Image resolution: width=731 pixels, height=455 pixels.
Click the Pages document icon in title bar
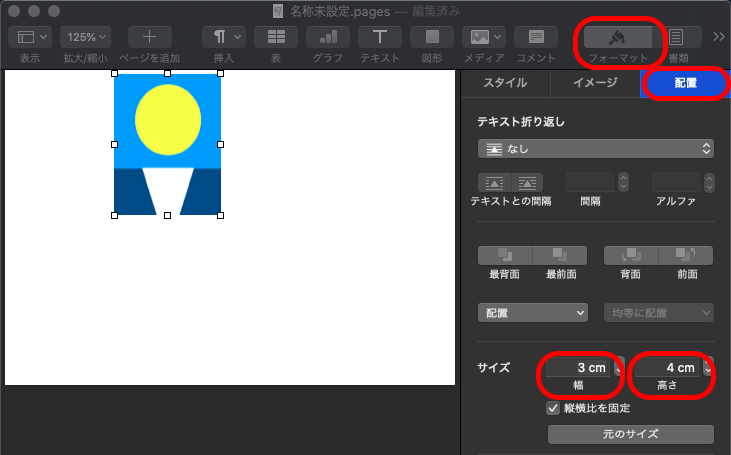(x=278, y=11)
